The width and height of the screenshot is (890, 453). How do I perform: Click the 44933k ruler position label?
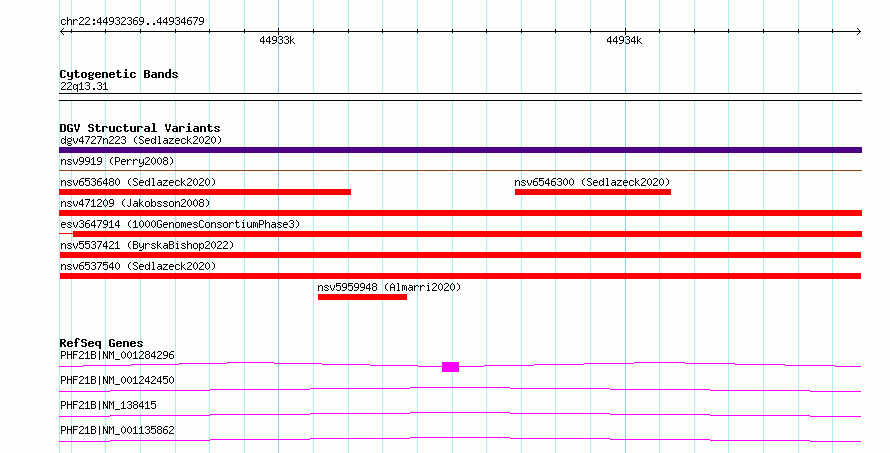(x=277, y=40)
